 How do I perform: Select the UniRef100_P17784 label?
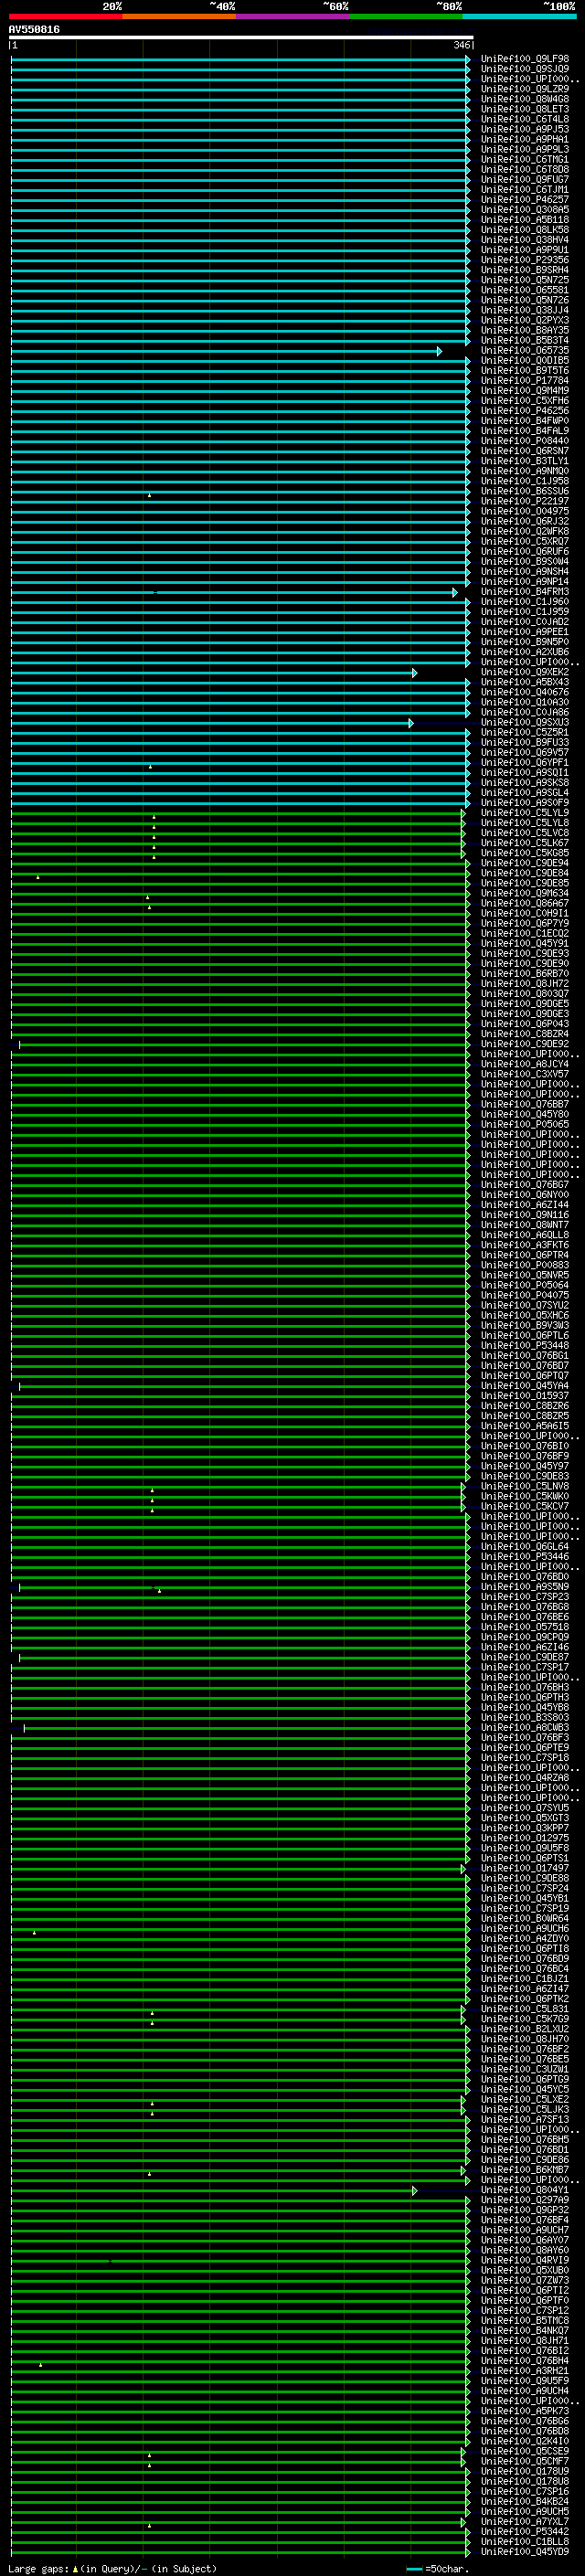pos(525,381)
